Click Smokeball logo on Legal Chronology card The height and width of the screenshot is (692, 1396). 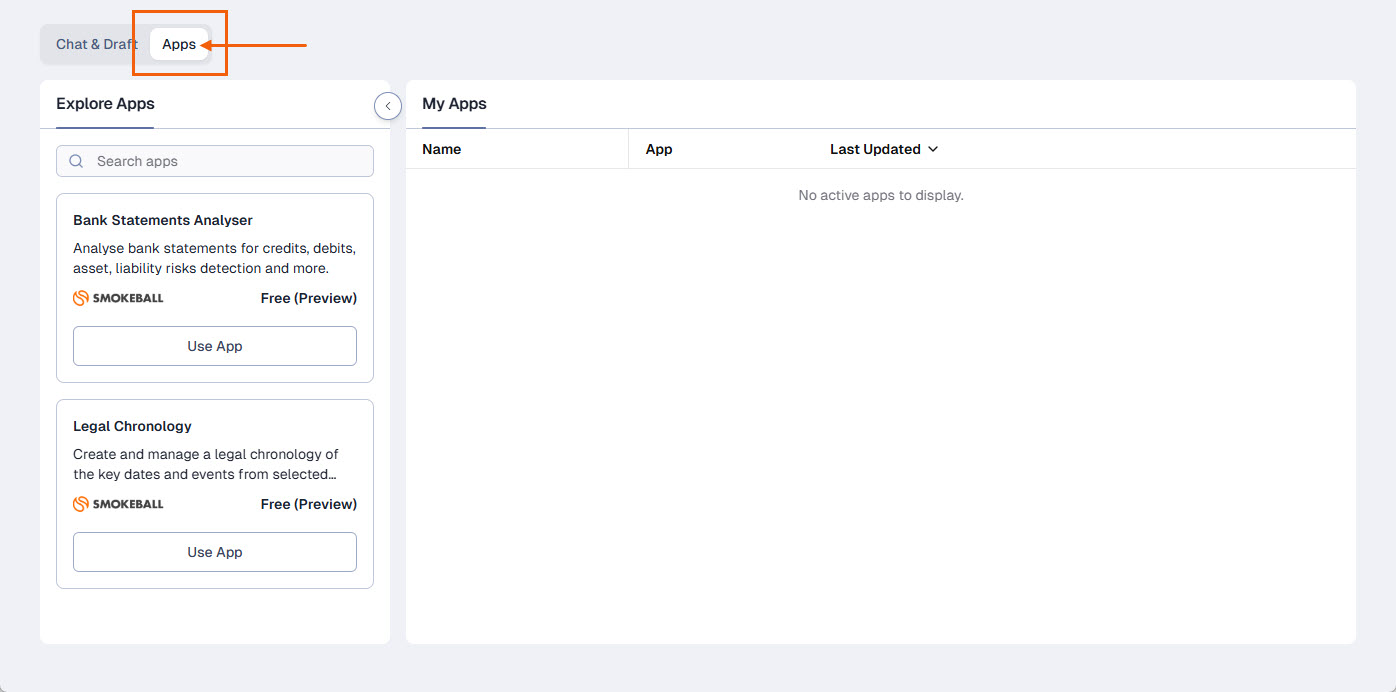point(118,504)
